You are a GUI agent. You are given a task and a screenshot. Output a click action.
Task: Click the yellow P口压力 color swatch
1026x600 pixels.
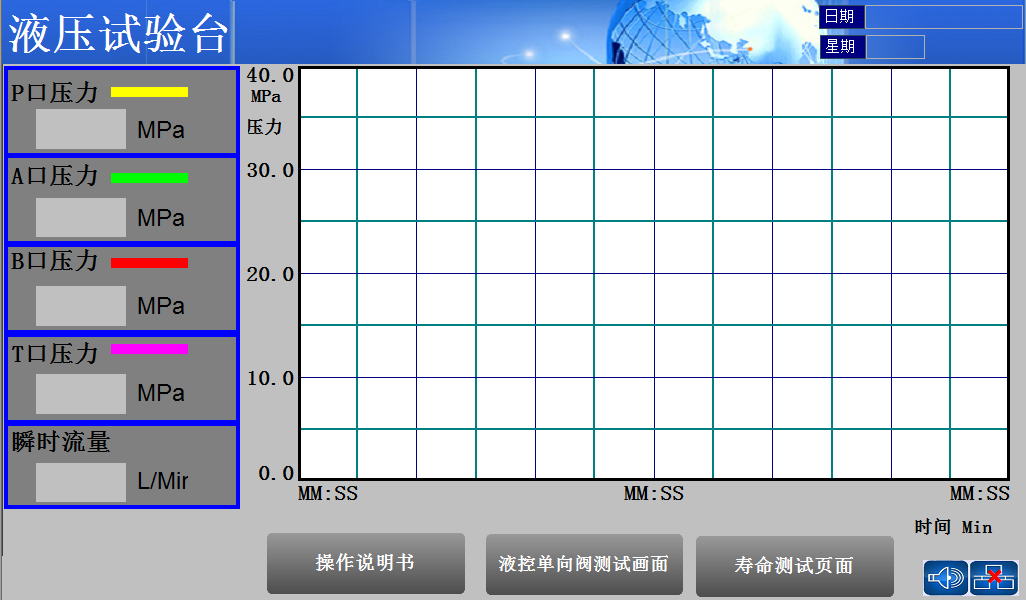tap(149, 92)
